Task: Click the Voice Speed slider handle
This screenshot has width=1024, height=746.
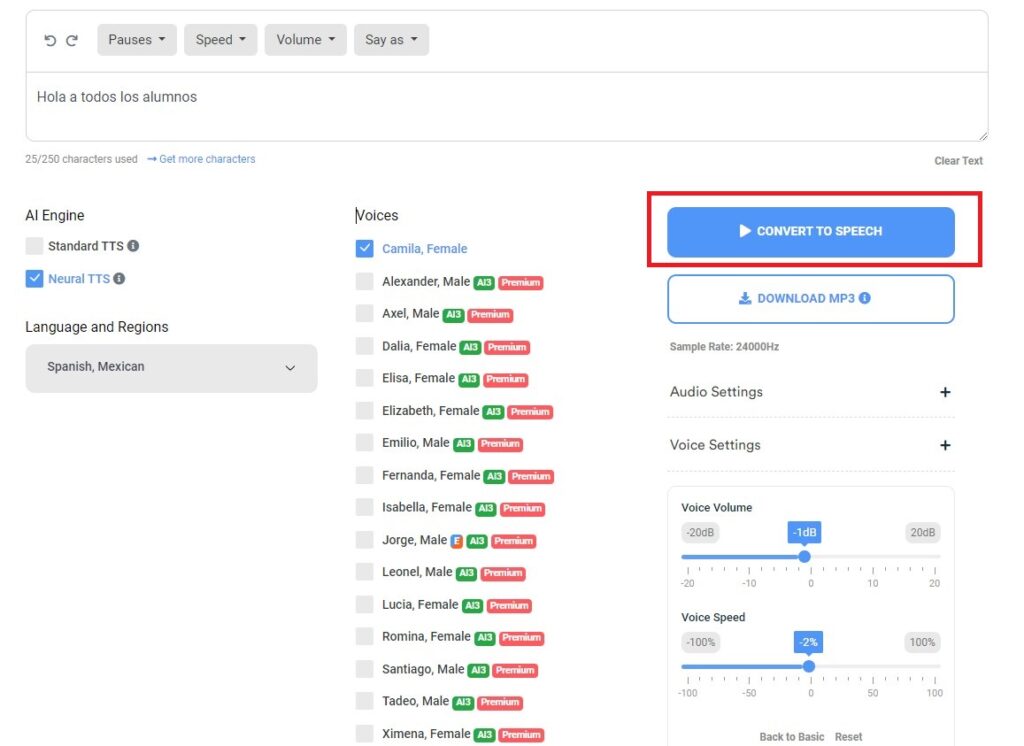Action: click(x=809, y=666)
